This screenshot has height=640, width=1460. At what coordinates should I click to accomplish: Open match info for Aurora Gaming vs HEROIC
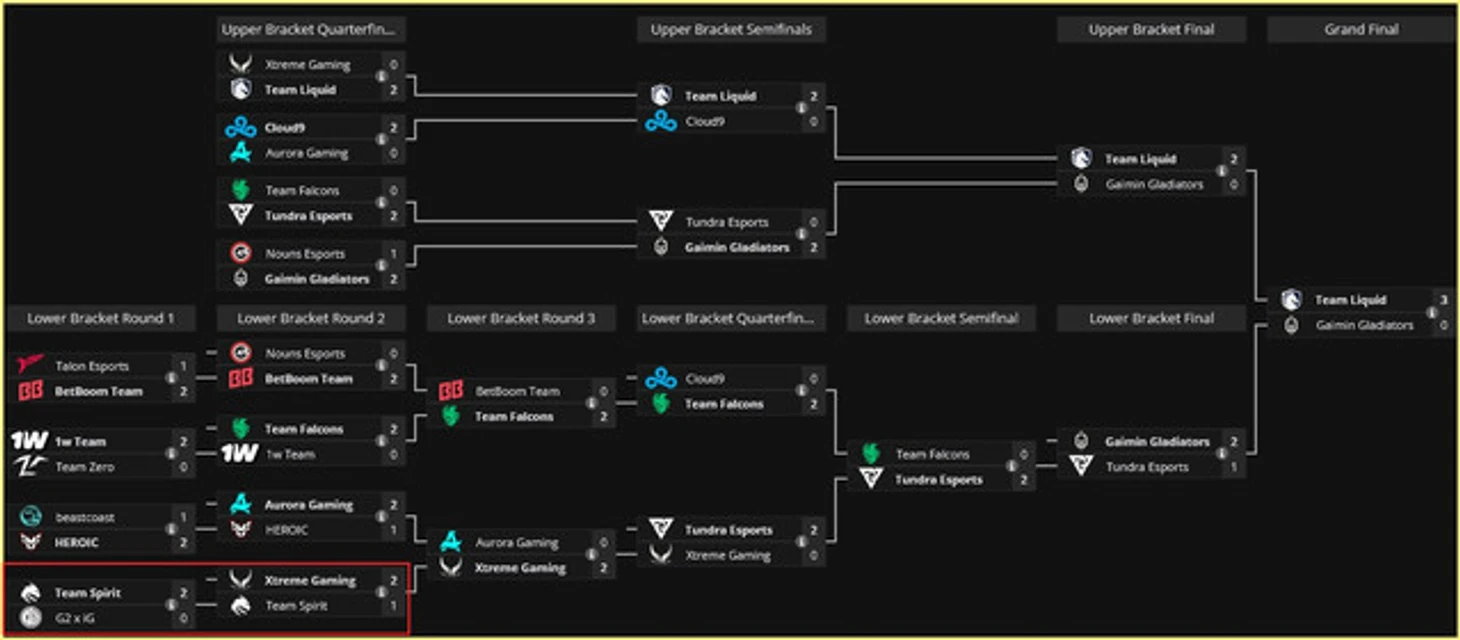[381, 517]
